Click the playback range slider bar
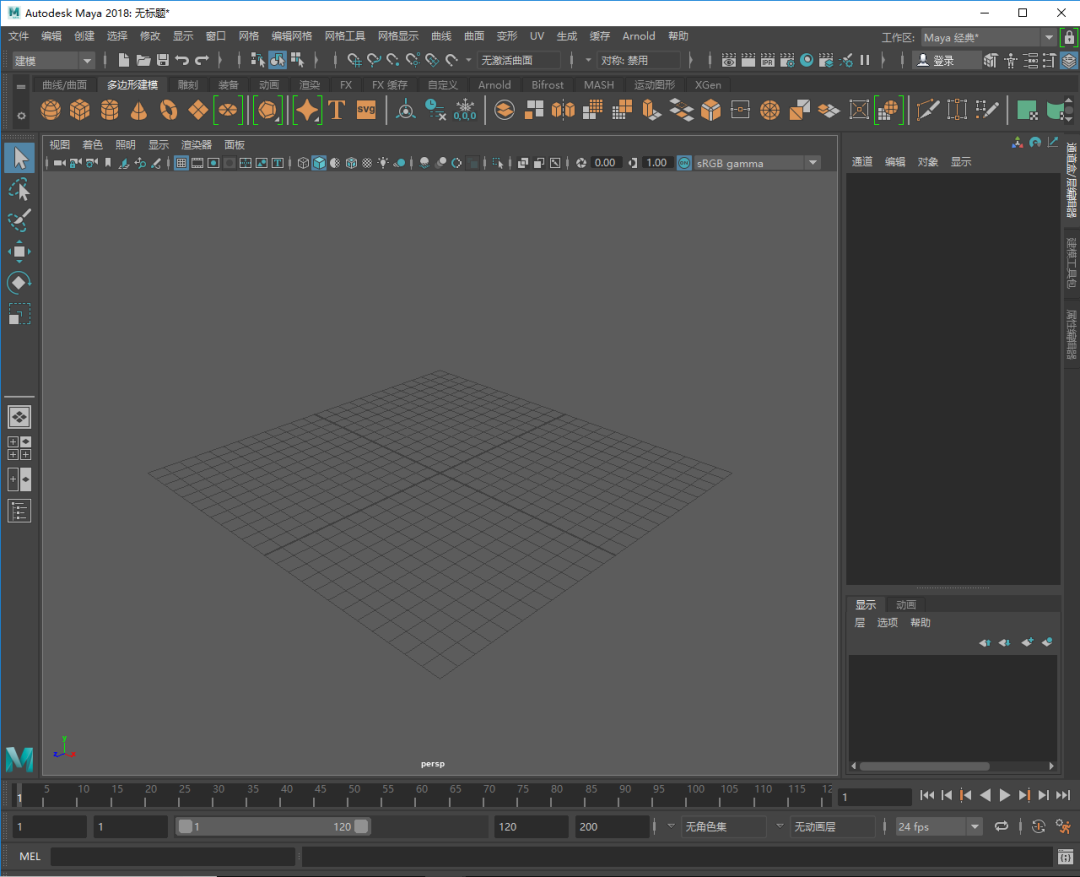The width and height of the screenshot is (1080, 877). pos(272,827)
